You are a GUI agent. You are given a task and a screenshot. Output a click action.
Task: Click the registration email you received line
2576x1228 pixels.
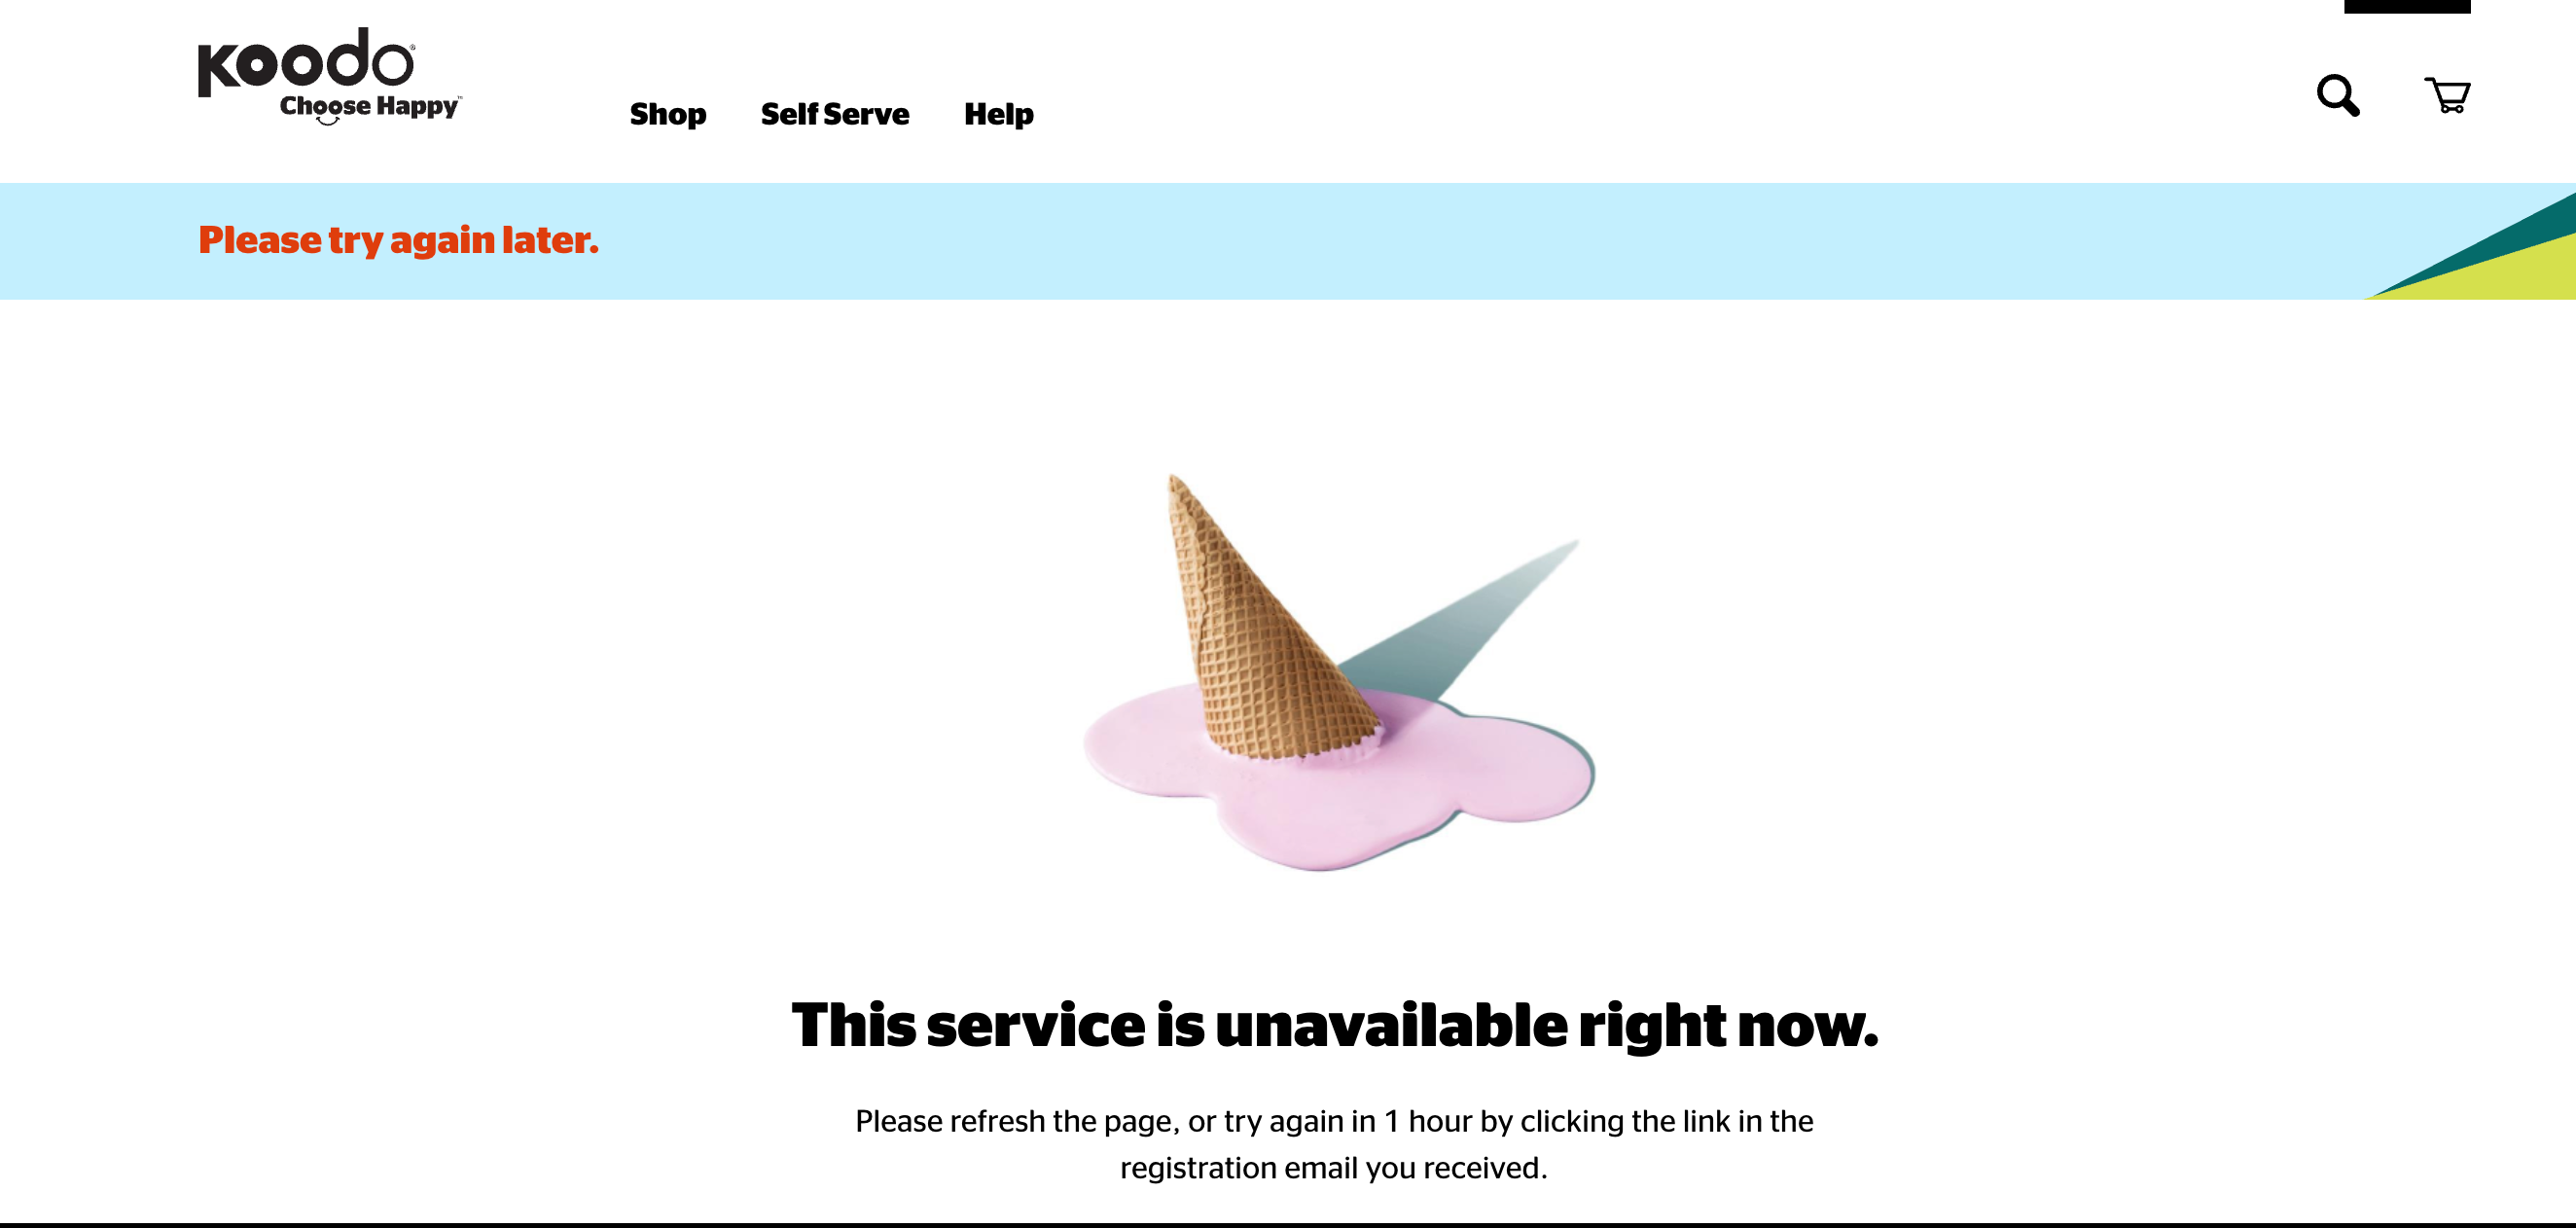[x=1334, y=1168]
